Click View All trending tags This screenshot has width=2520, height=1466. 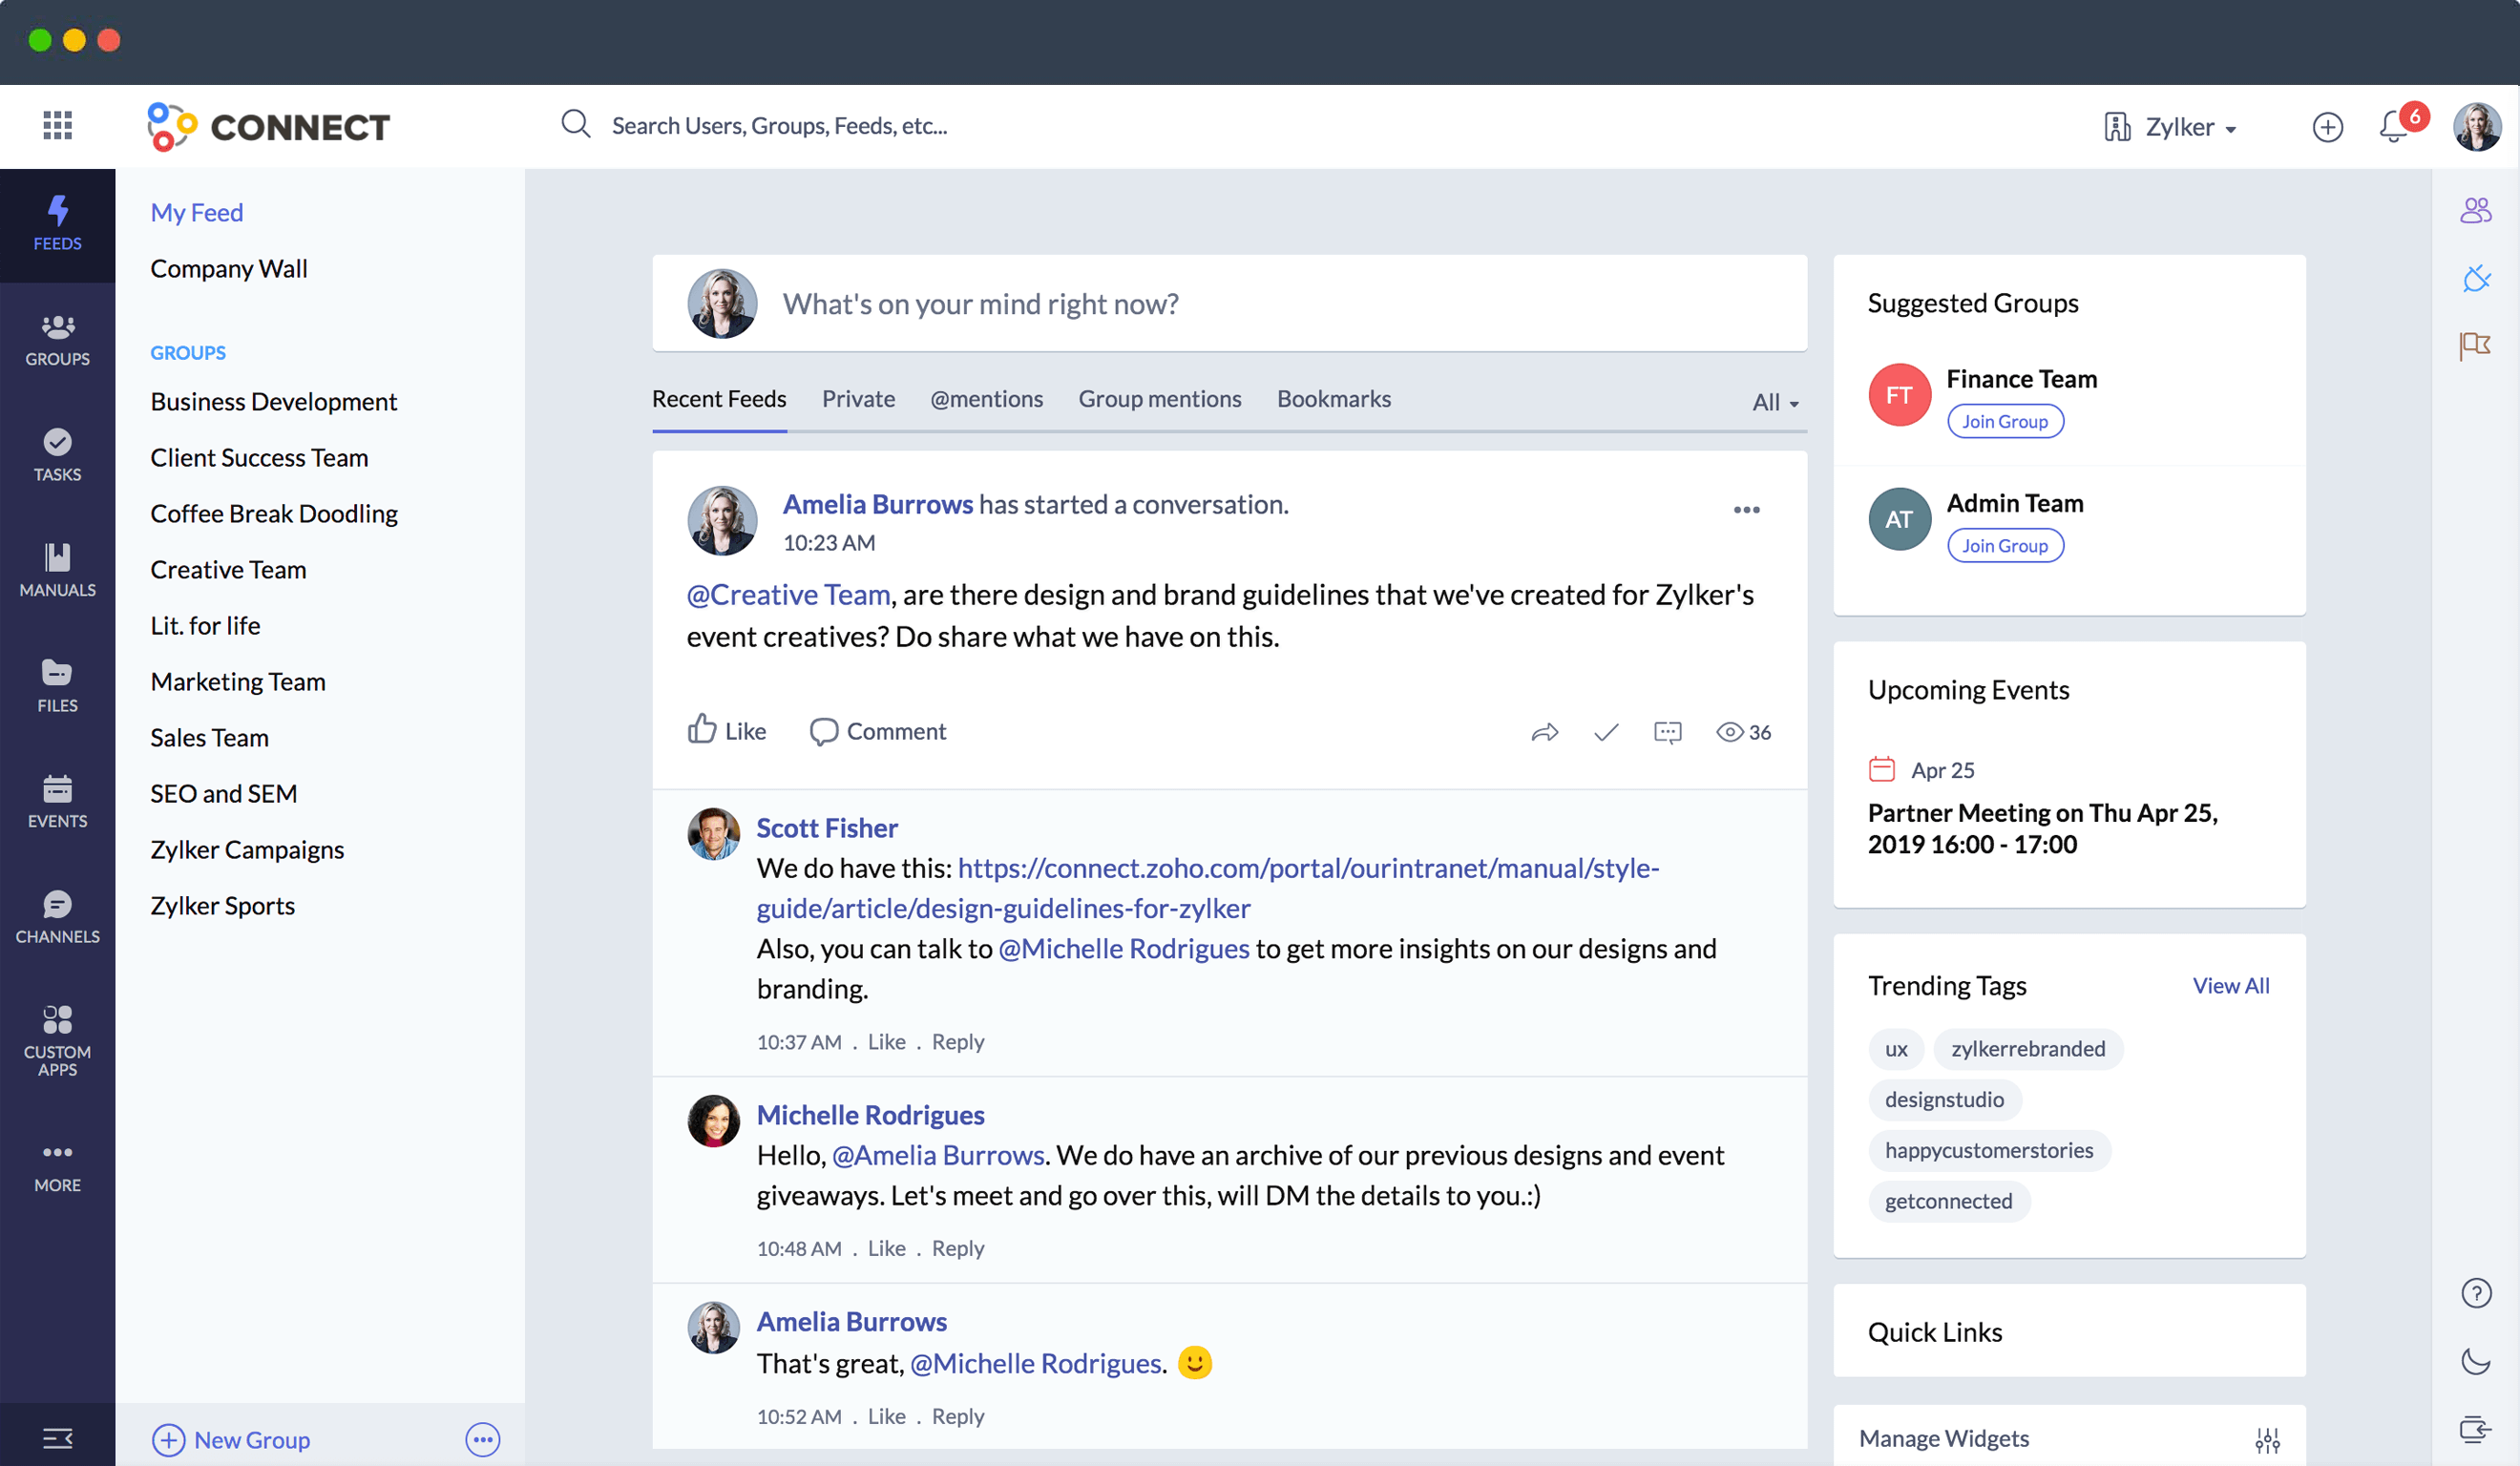pos(2231,986)
